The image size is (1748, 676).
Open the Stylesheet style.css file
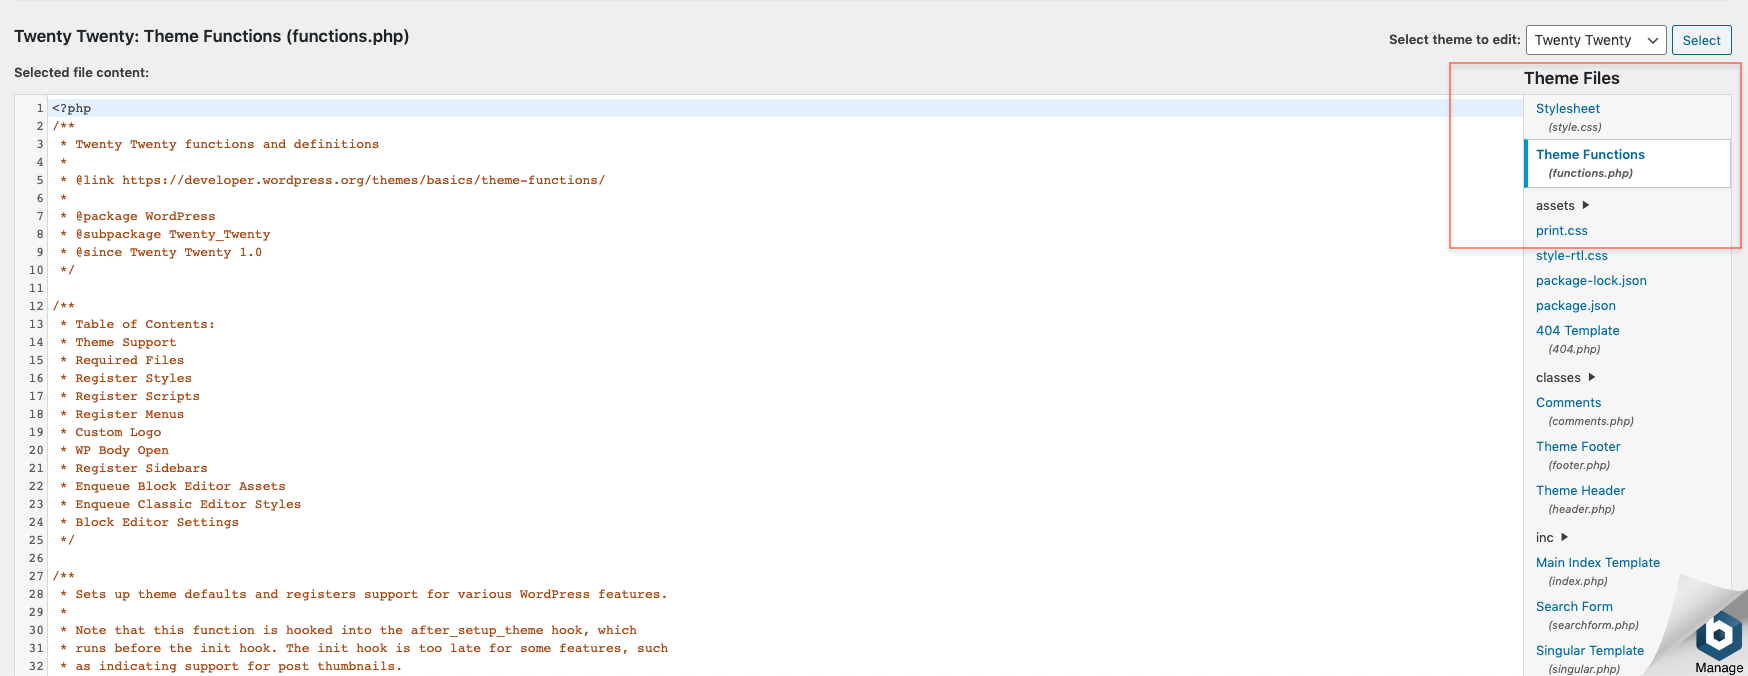[1567, 109]
